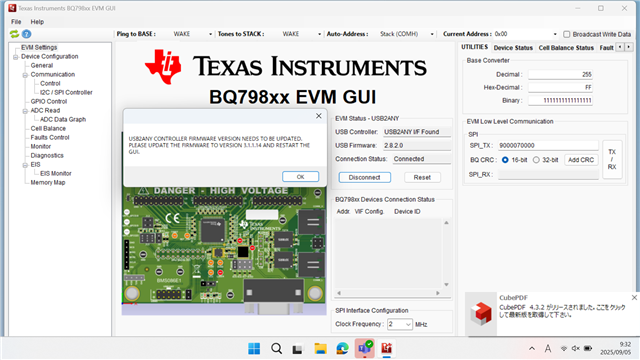Screen dimensions: 640x360
Task: Launch Microsoft Edge from the taskbar
Action: tap(342, 349)
